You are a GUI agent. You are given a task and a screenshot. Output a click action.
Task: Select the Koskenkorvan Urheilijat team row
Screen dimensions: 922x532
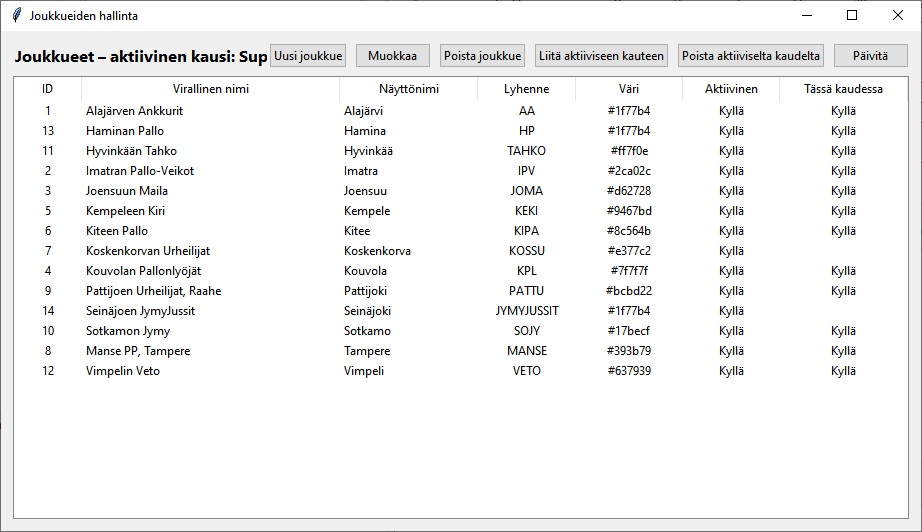point(148,251)
